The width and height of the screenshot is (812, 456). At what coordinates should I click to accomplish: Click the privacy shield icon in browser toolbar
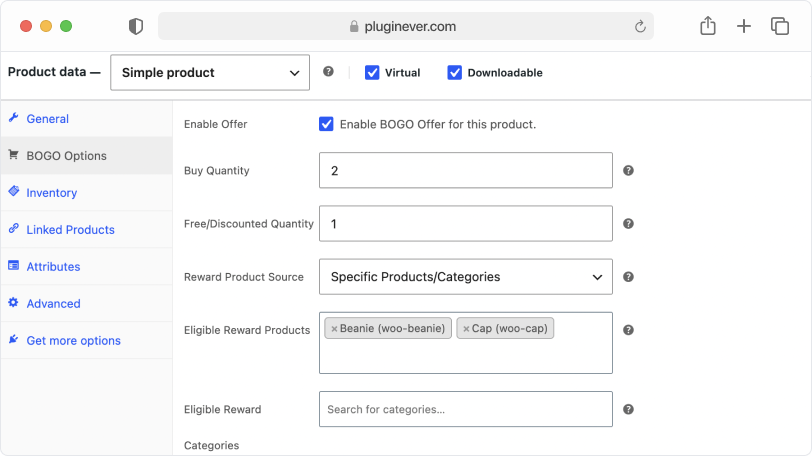coord(136,26)
